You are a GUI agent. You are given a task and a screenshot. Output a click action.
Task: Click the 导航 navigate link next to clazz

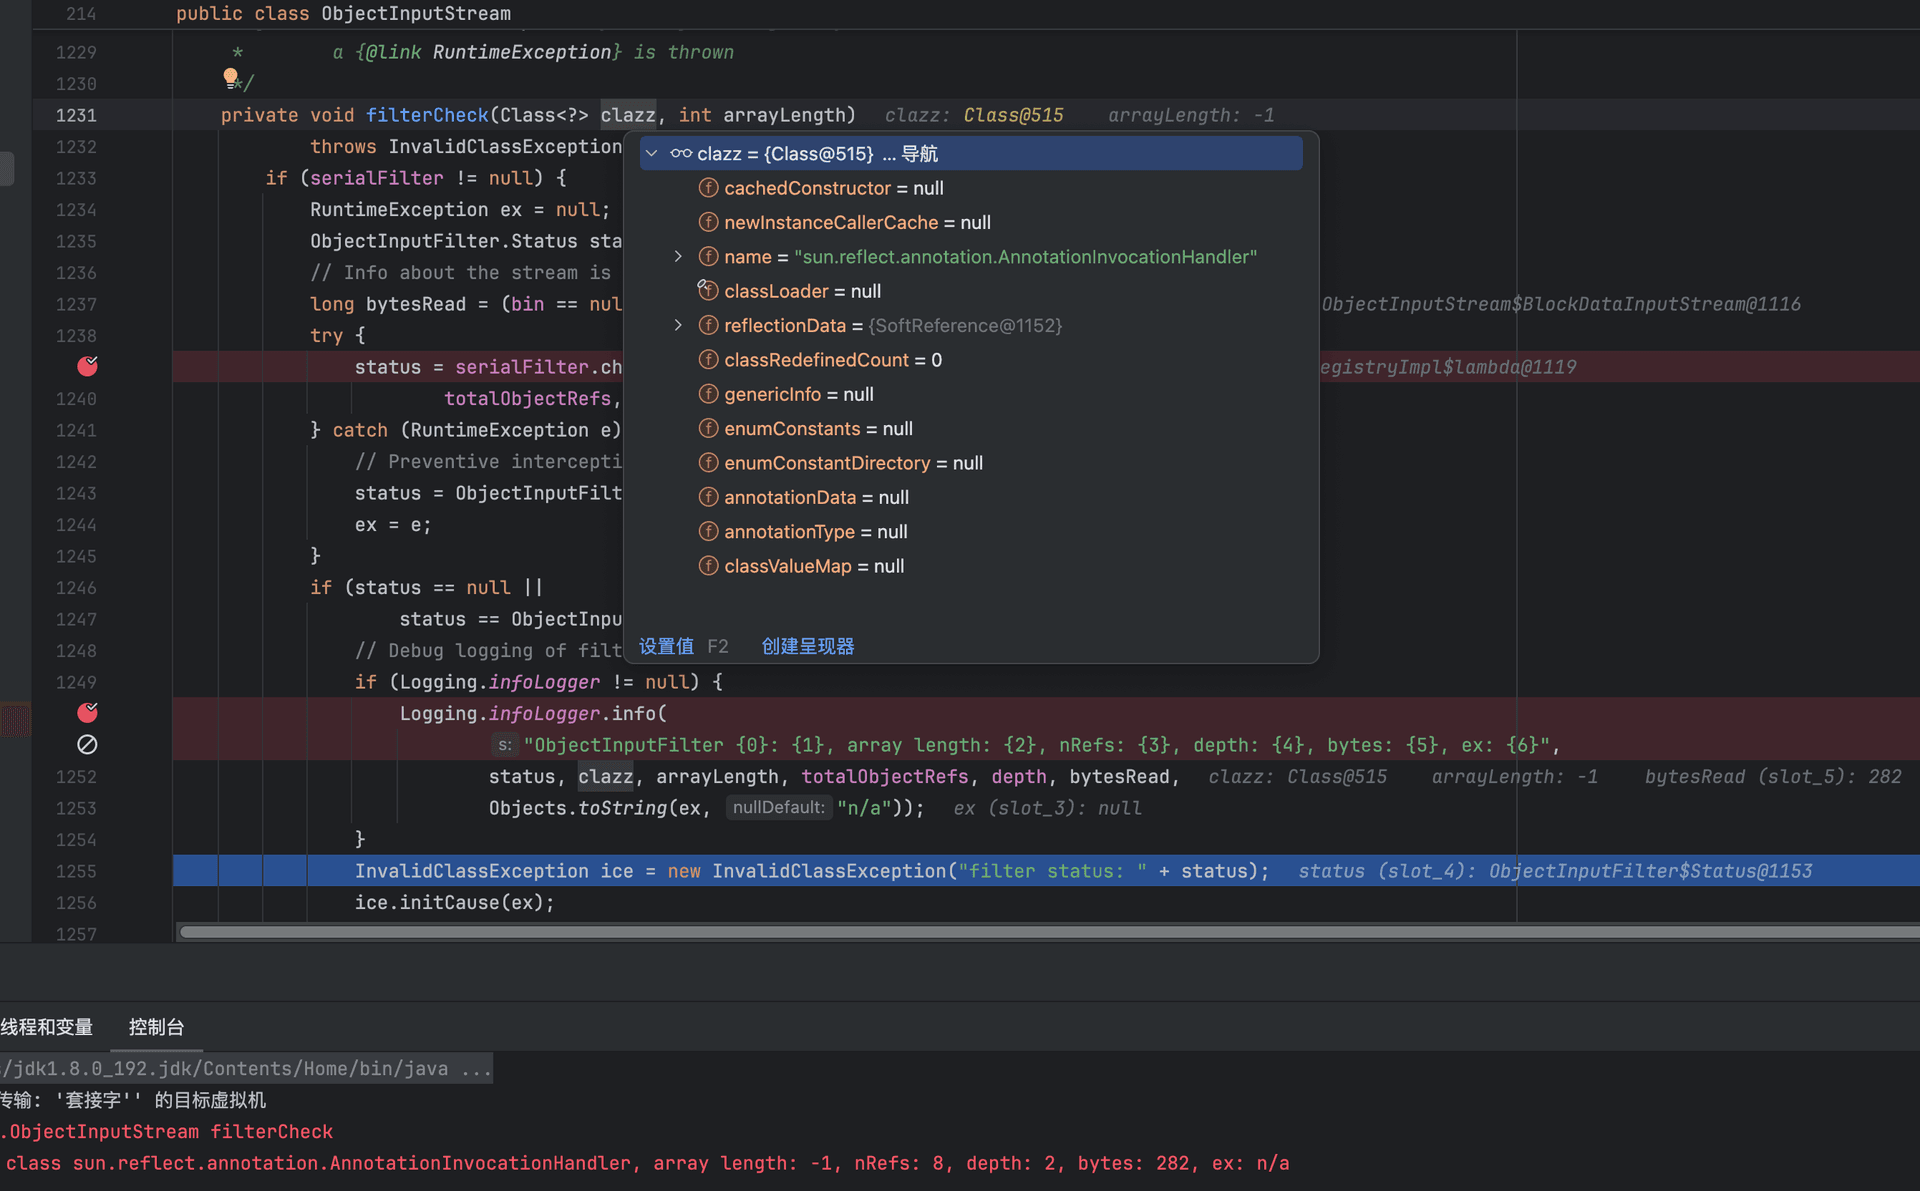tap(920, 153)
